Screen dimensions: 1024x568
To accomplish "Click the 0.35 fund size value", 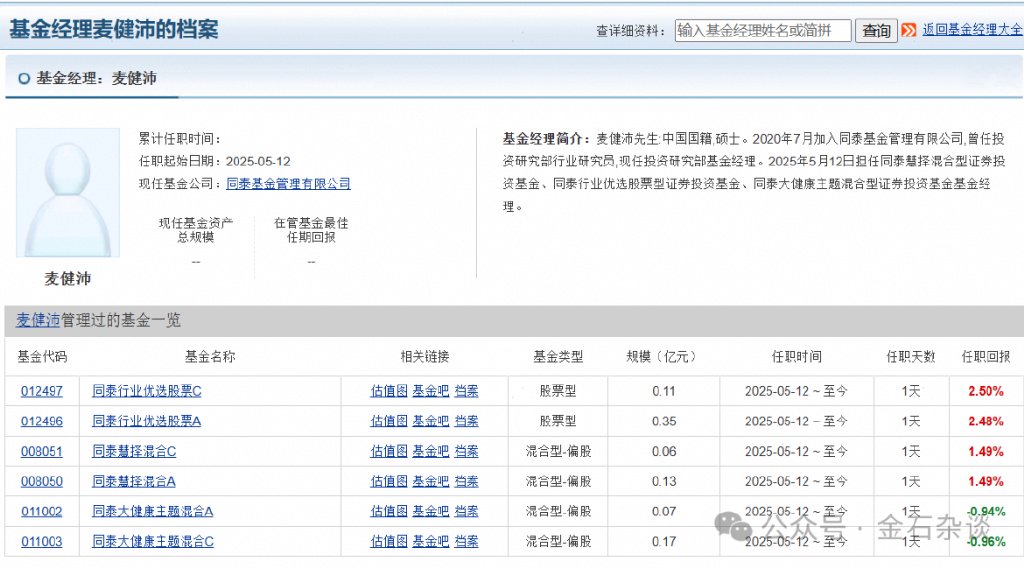I will [664, 421].
